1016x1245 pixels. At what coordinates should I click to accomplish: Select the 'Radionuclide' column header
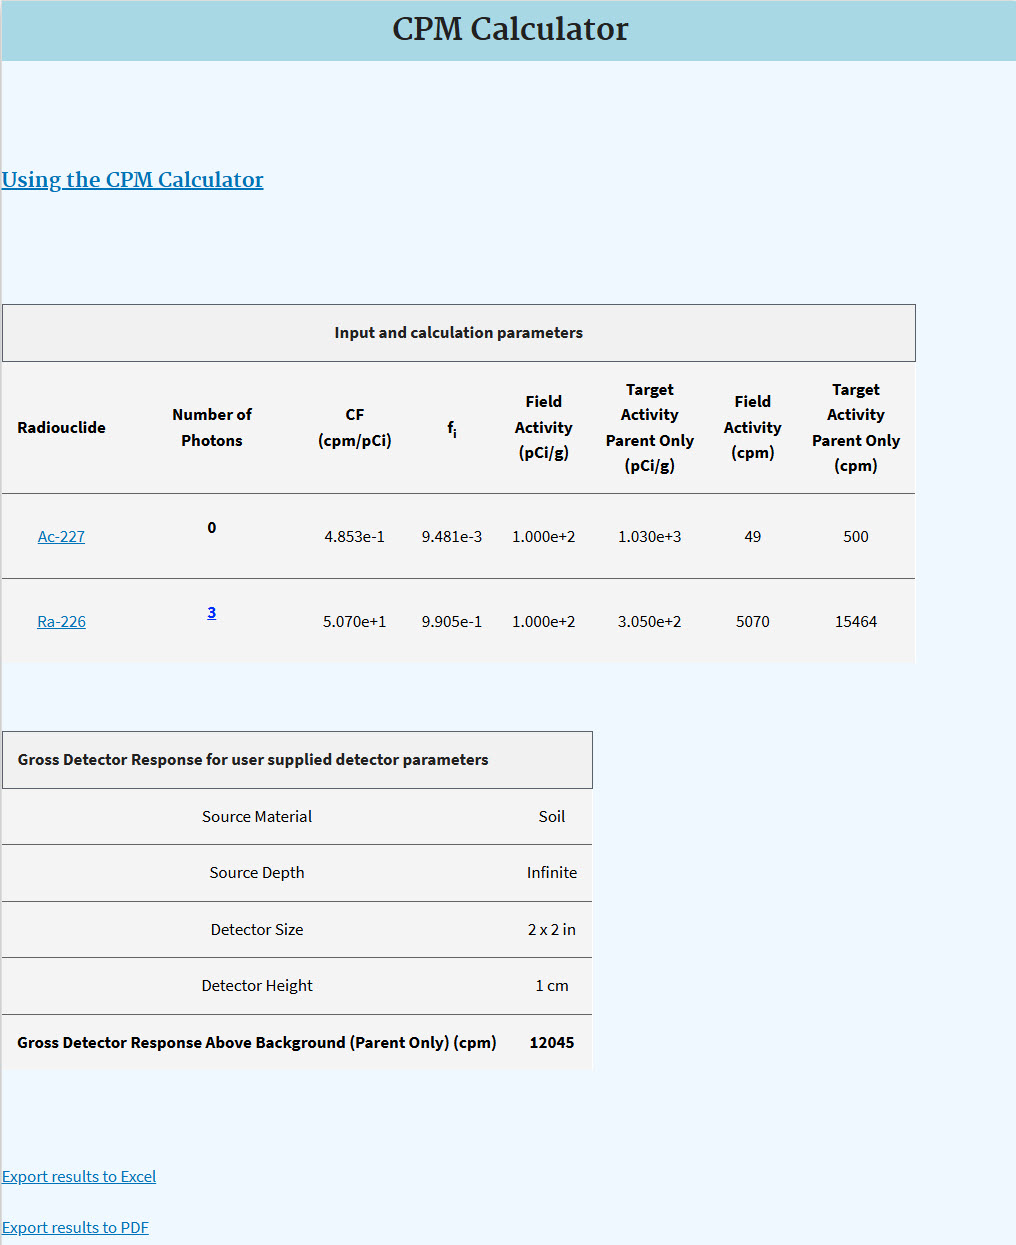tap(61, 428)
